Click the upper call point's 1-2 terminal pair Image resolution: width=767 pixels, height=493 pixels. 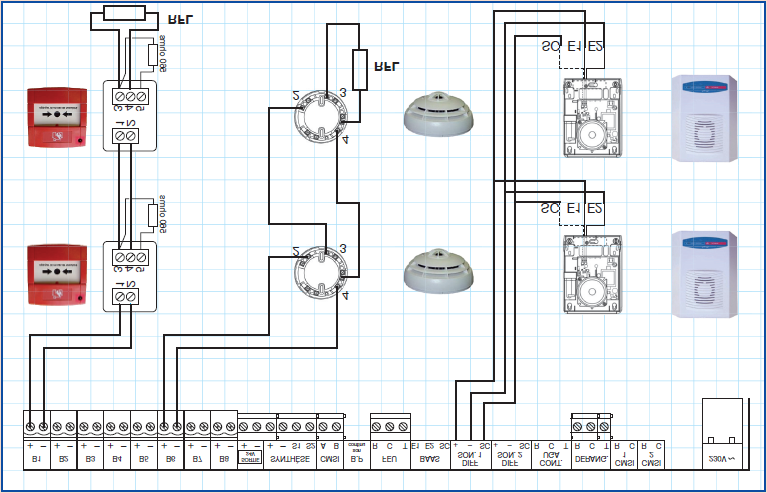point(125,135)
